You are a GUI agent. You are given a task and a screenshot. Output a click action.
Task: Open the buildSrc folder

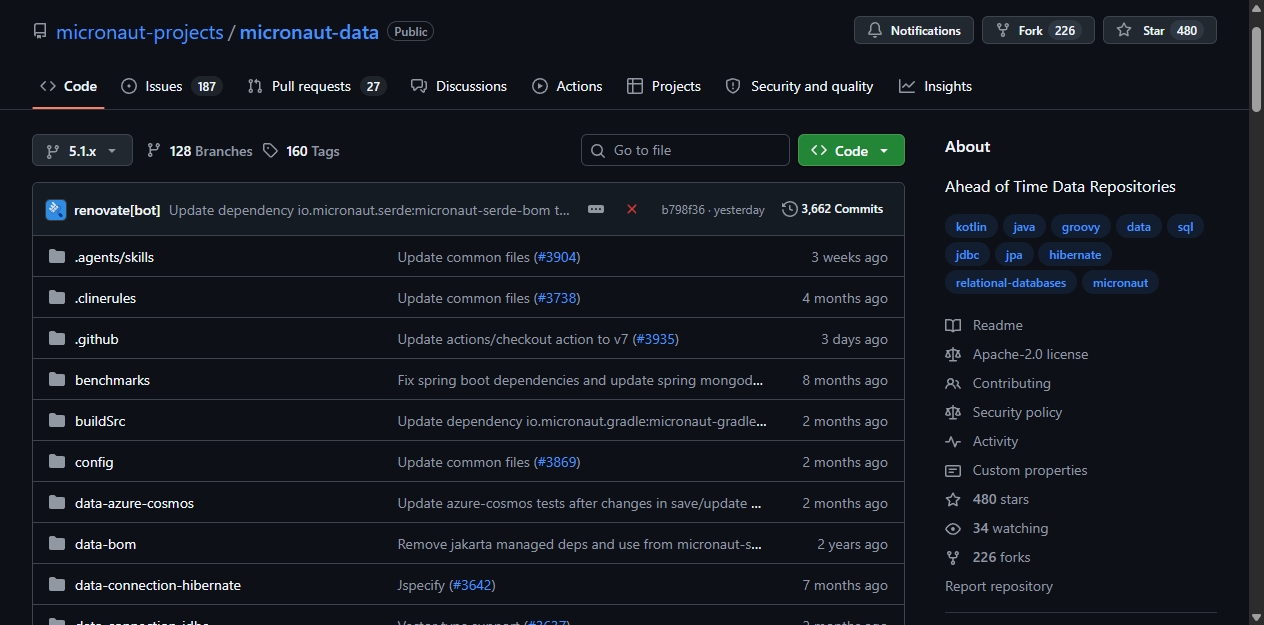[x=100, y=421]
